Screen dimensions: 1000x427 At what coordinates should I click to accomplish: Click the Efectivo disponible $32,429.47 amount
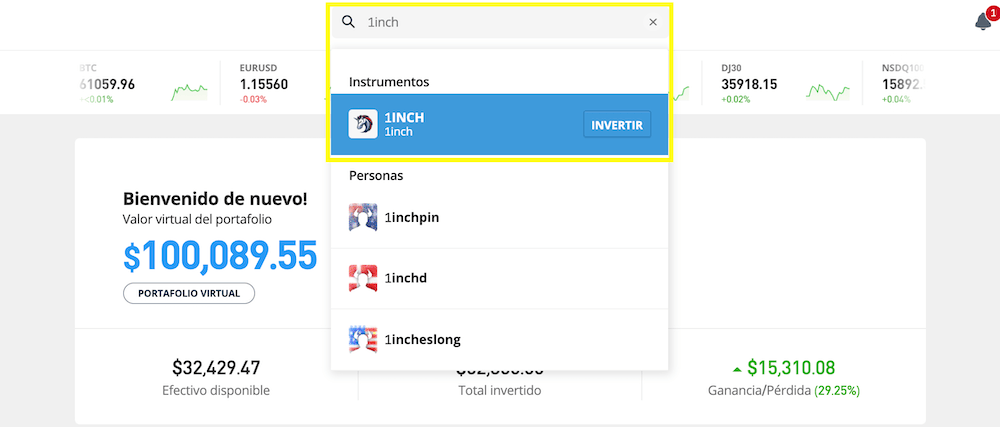tap(216, 368)
